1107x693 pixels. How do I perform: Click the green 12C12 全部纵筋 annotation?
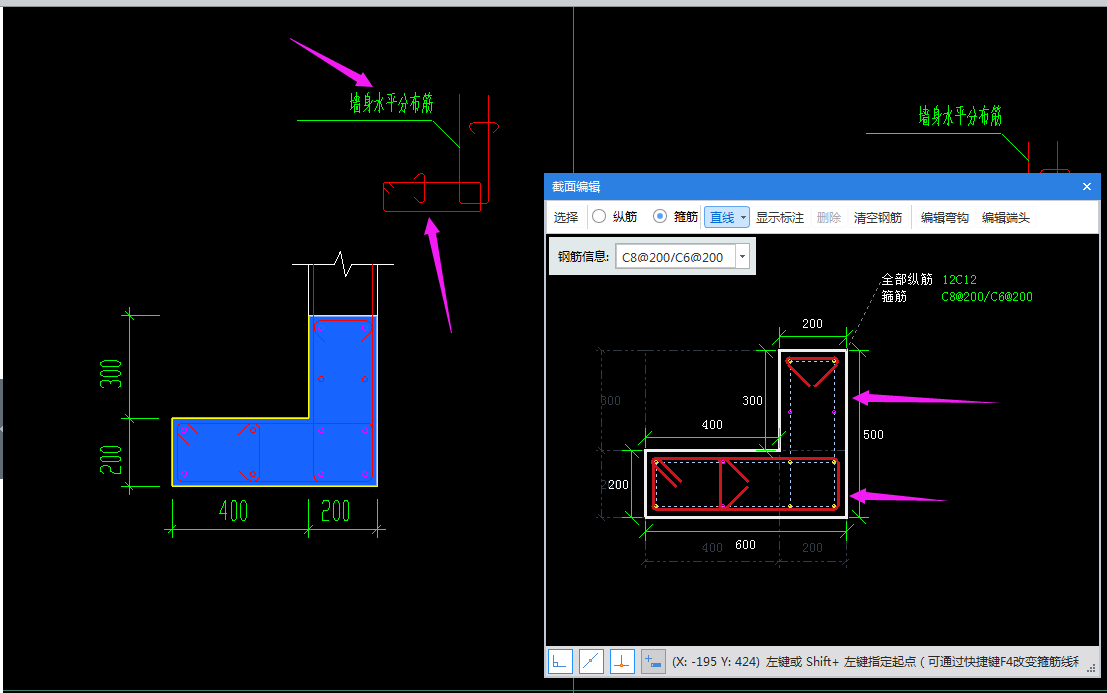click(959, 280)
